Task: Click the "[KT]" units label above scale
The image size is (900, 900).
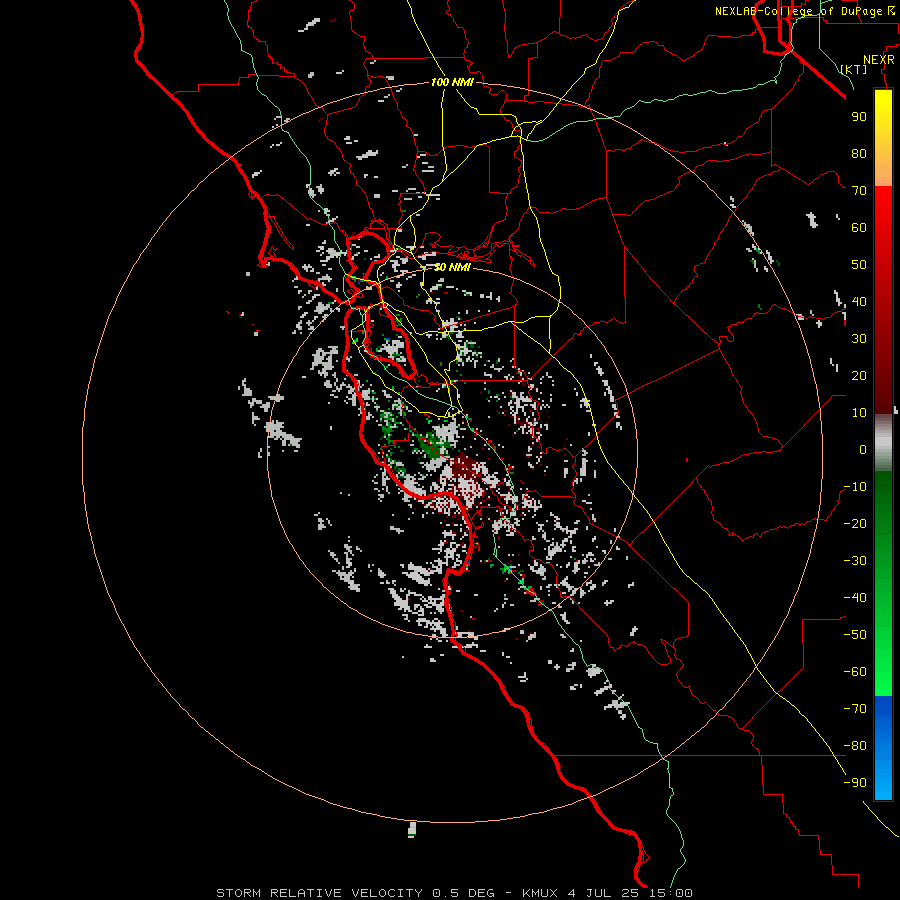Action: (854, 69)
